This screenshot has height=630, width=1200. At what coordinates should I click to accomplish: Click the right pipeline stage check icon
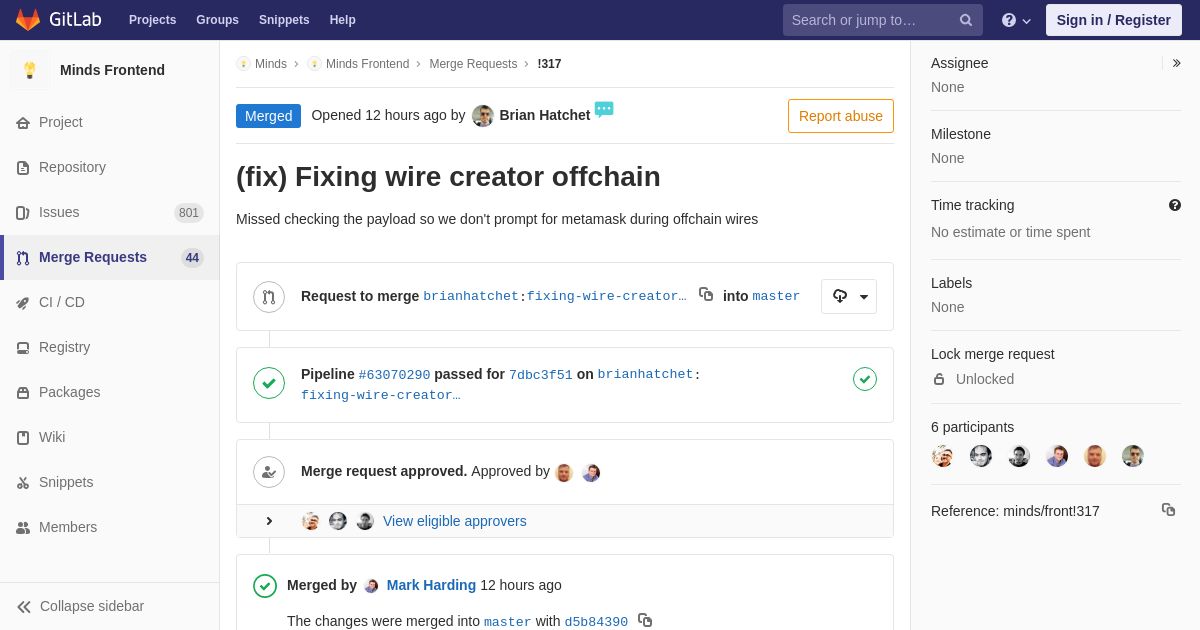[x=865, y=379]
